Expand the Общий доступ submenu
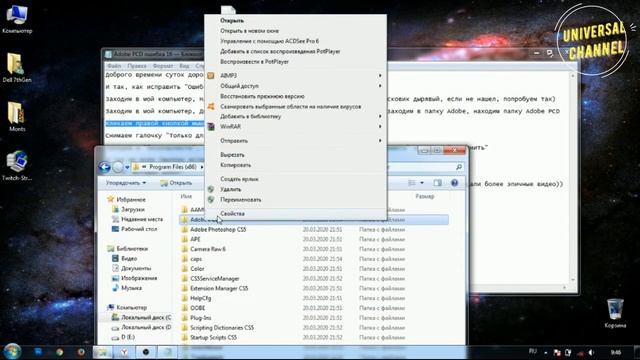The width and height of the screenshot is (640, 360). pyautogui.click(x=296, y=86)
